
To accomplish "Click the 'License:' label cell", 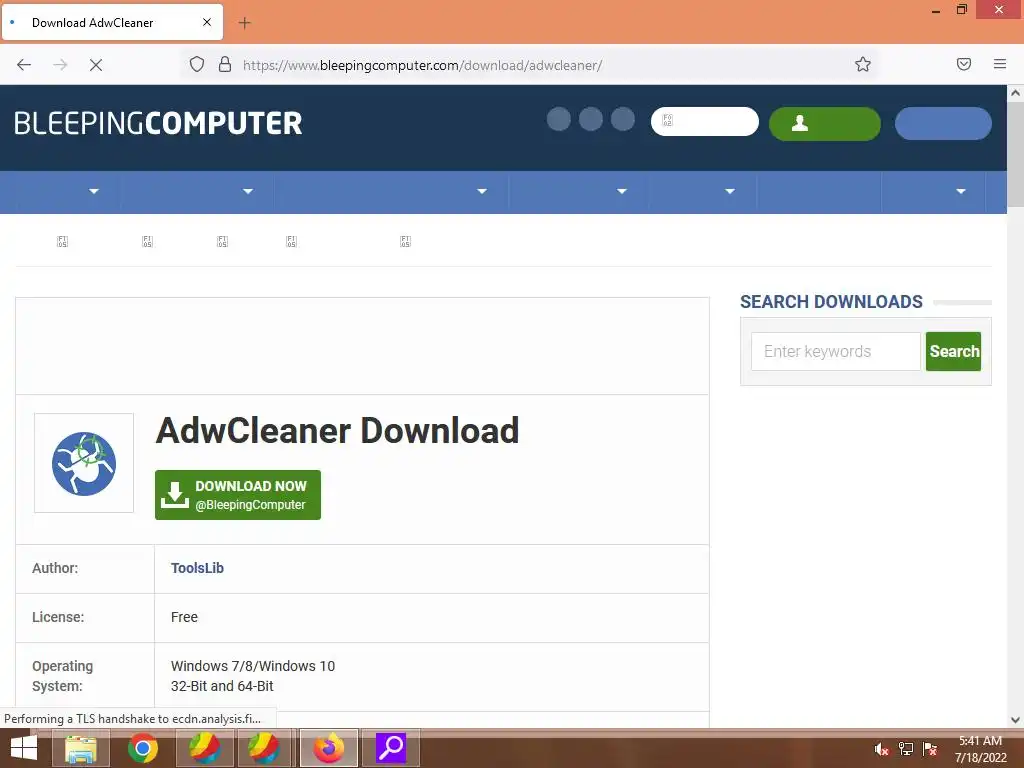I will coord(85,618).
